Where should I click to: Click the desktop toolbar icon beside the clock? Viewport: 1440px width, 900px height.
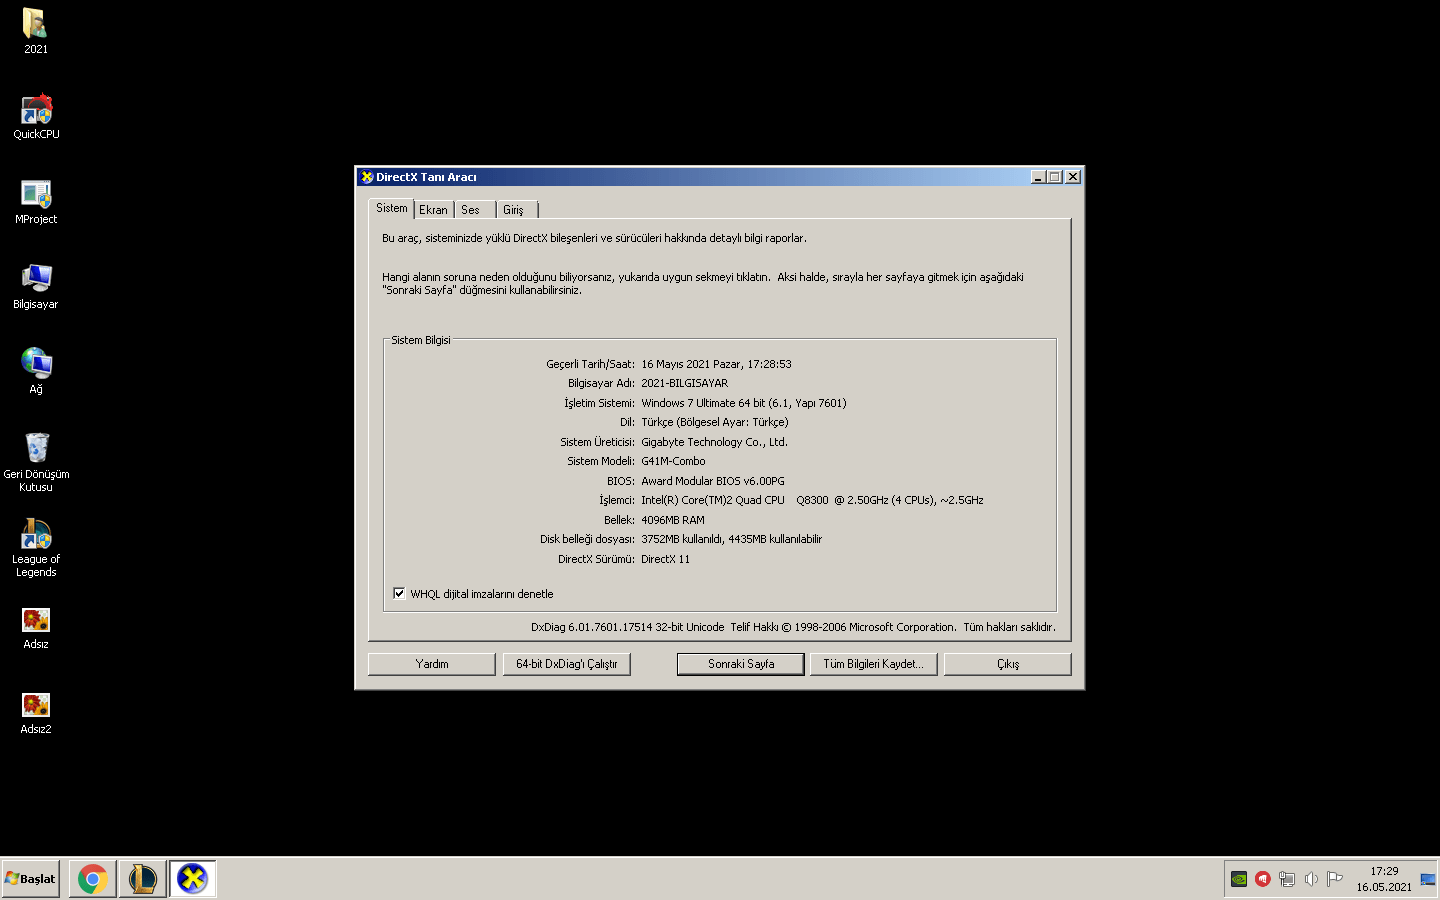click(1428, 879)
